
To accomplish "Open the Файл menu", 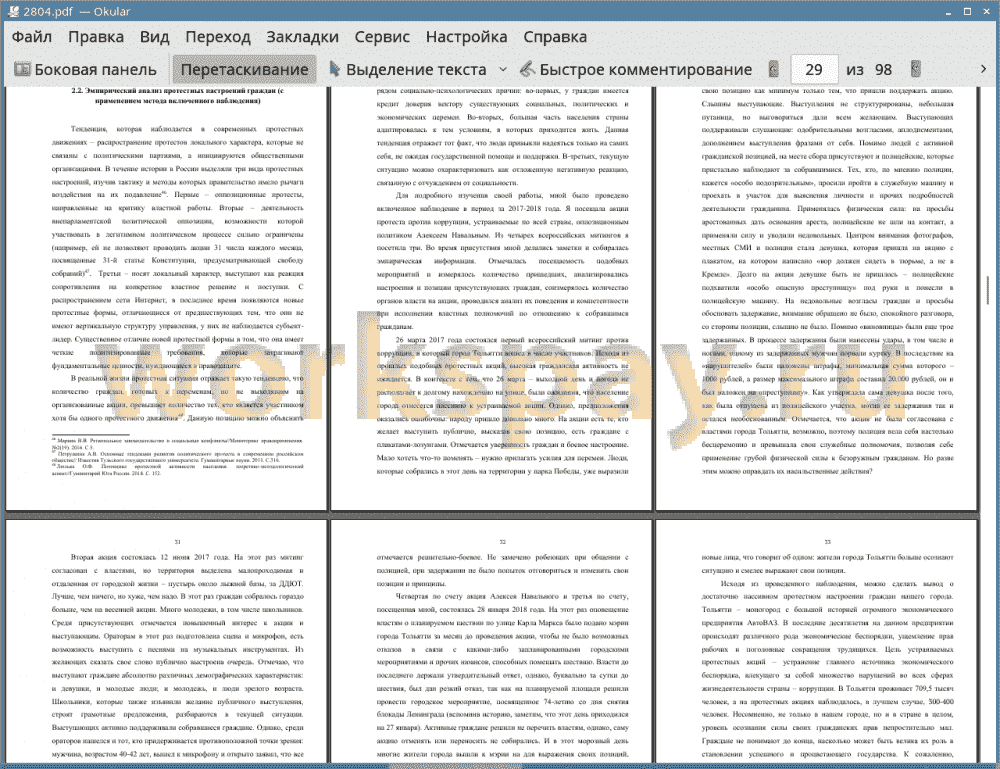I will 31,37.
